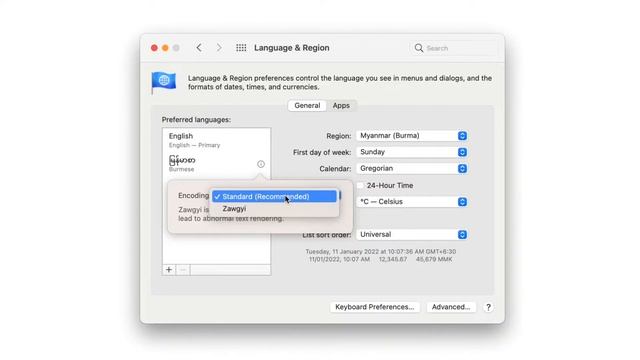Click the Language & Region flag icon
The height and width of the screenshot is (360, 640).
(164, 82)
